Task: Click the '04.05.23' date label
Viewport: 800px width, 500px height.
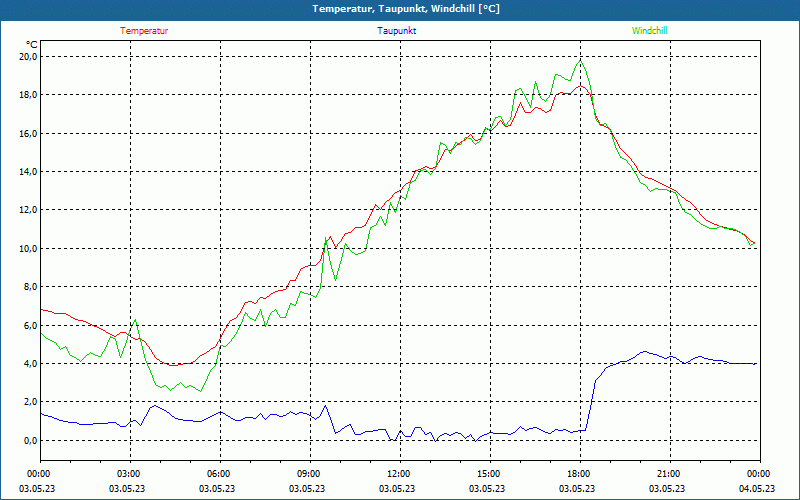Action: [x=757, y=488]
